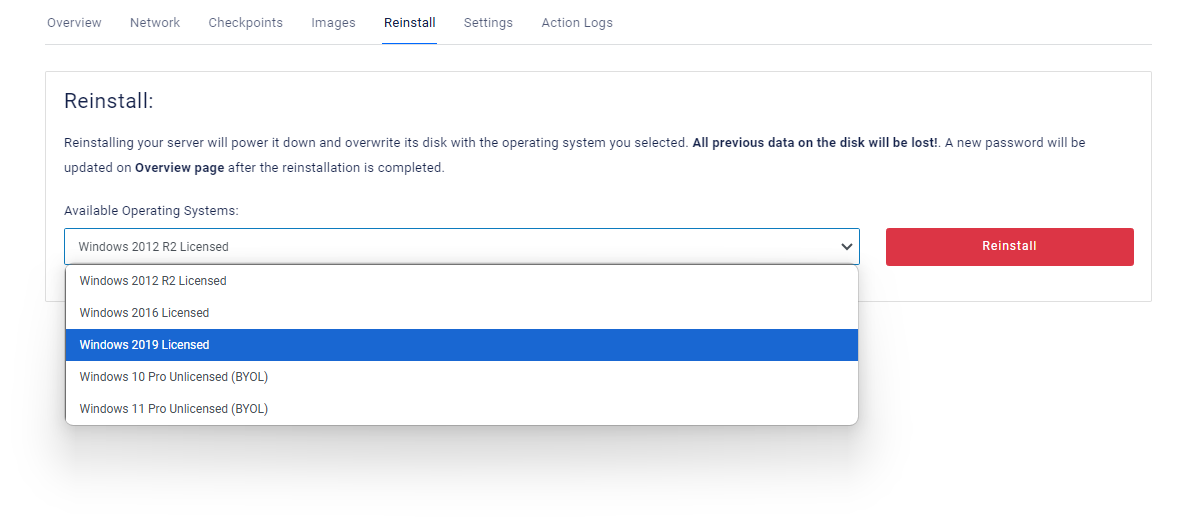
Task: Click the selected value in the OS combo box
Action: click(x=154, y=247)
